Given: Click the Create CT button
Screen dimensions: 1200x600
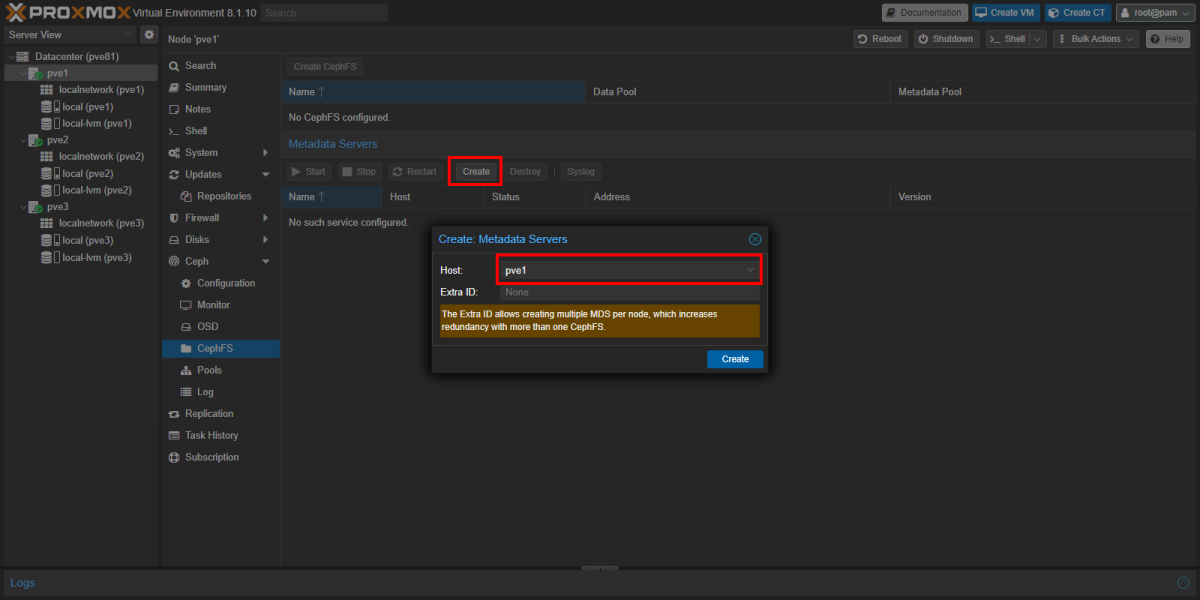Looking at the screenshot, I should [x=1078, y=13].
